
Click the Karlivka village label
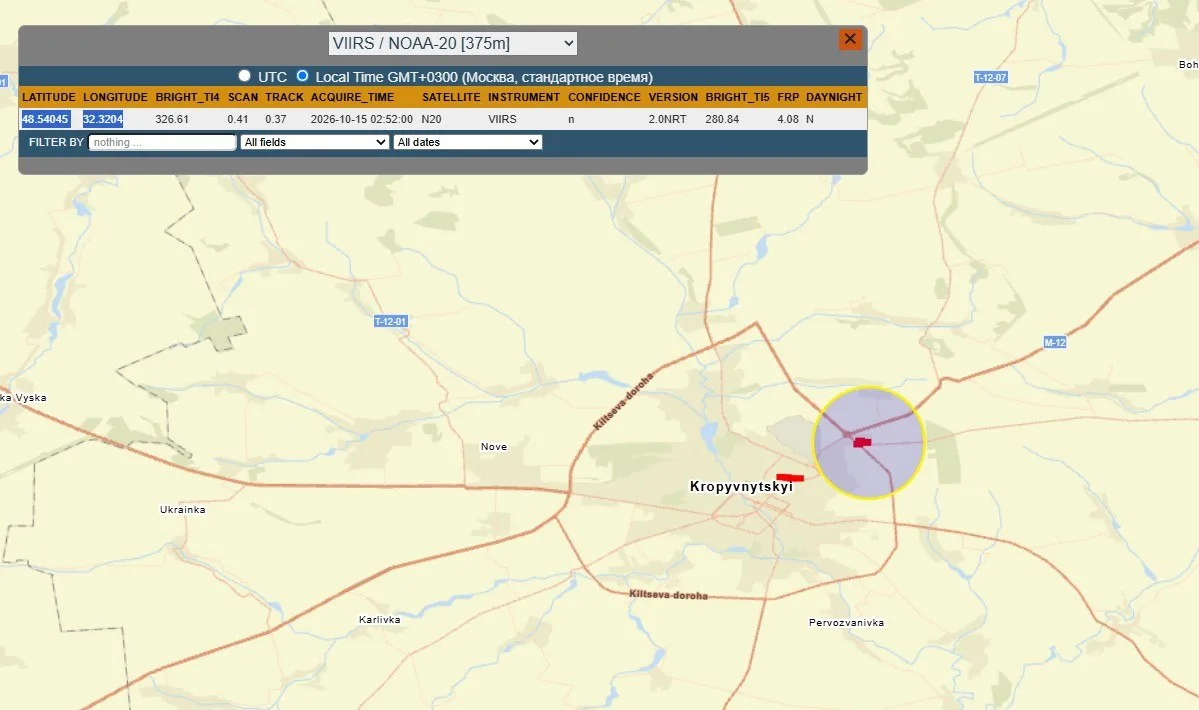[380, 620]
